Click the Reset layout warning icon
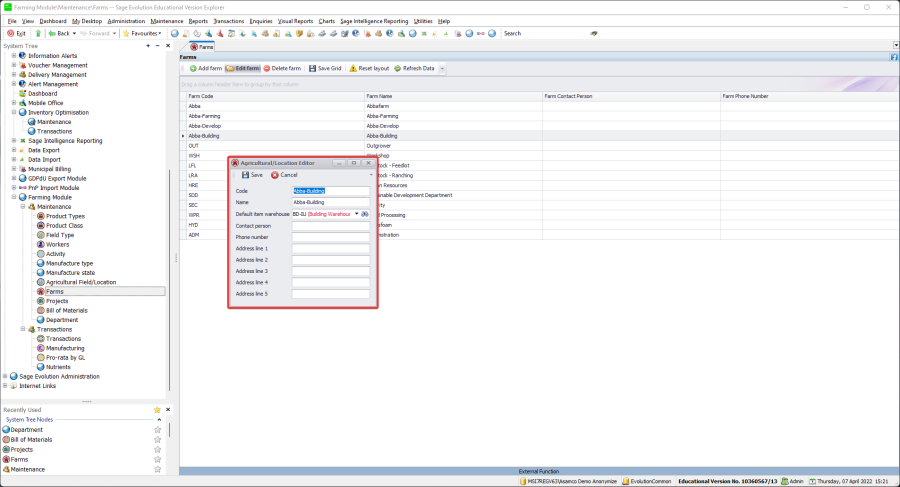Viewport: 900px width, 487px height. click(353, 68)
